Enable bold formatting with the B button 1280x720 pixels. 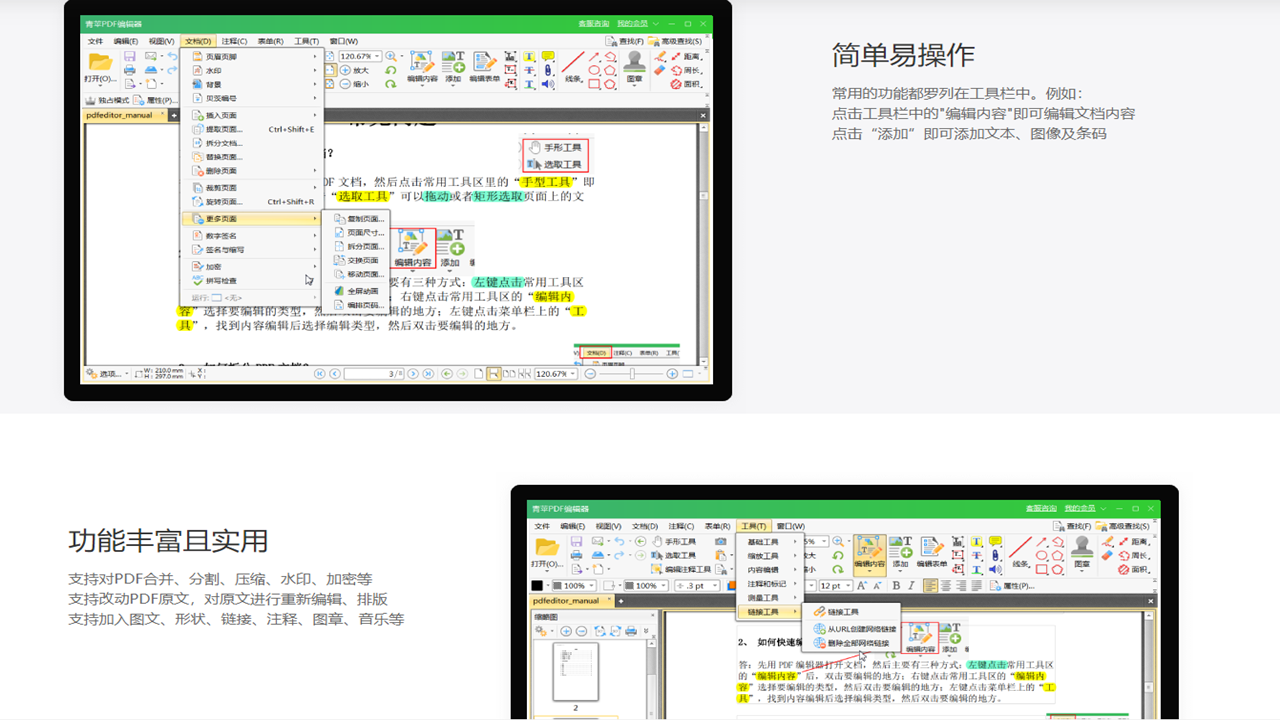pos(896,585)
